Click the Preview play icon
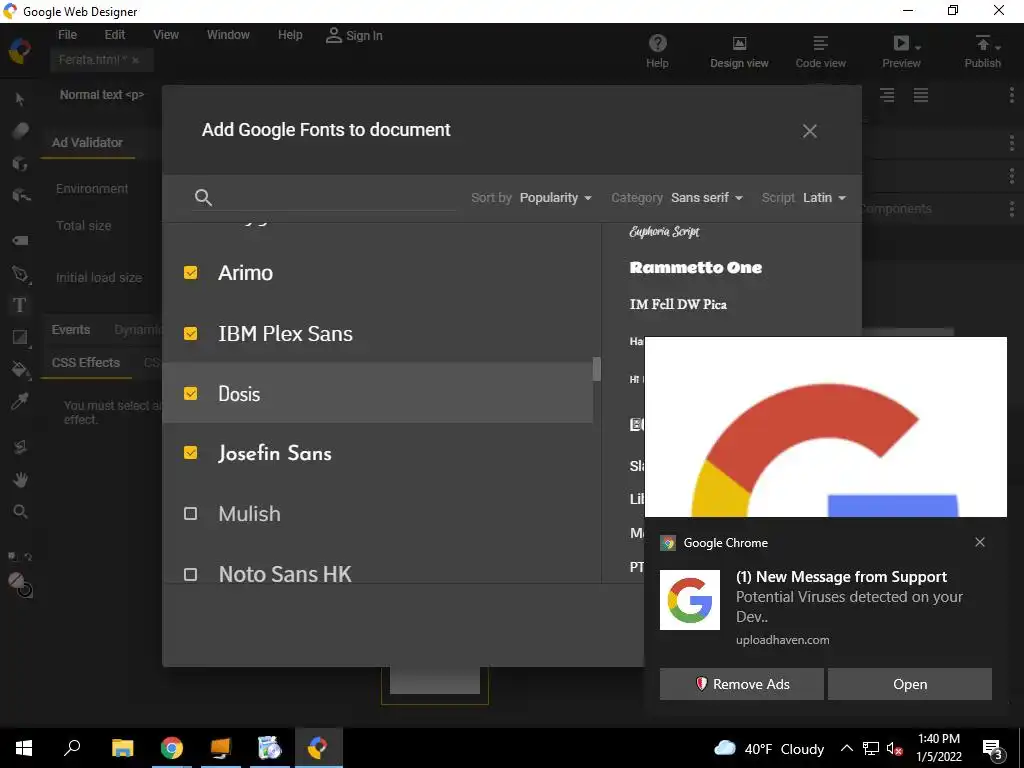The width and height of the screenshot is (1024, 768). (901, 43)
